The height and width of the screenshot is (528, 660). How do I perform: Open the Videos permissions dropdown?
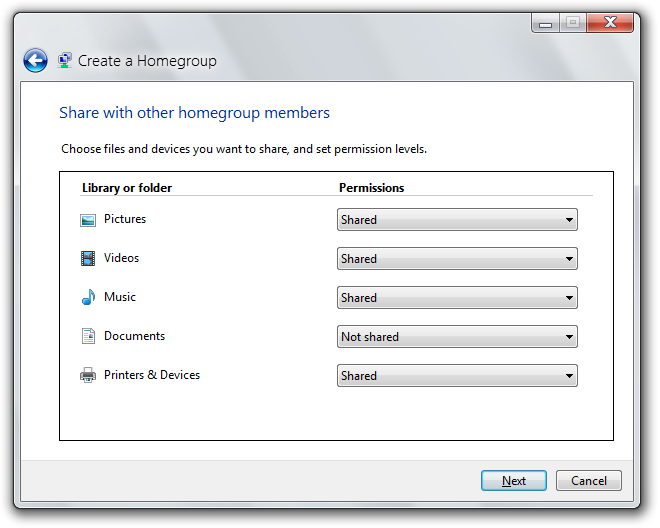tap(457, 259)
